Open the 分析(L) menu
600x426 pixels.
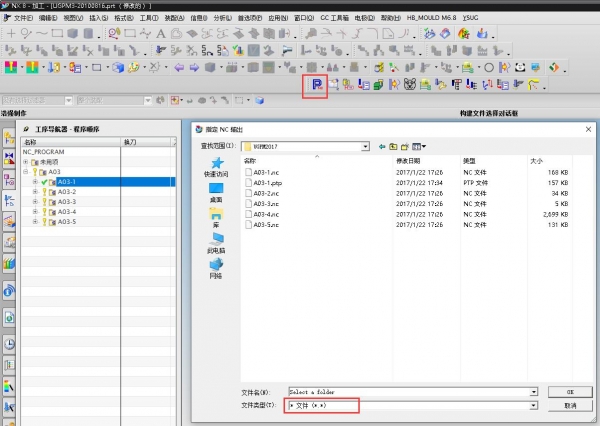(x=222, y=18)
